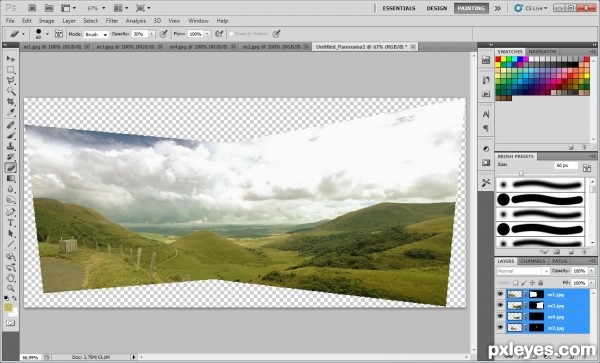Select the Zoom tool in the toolbox
Image resolution: width=600 pixels, height=363 pixels.
(x=11, y=288)
